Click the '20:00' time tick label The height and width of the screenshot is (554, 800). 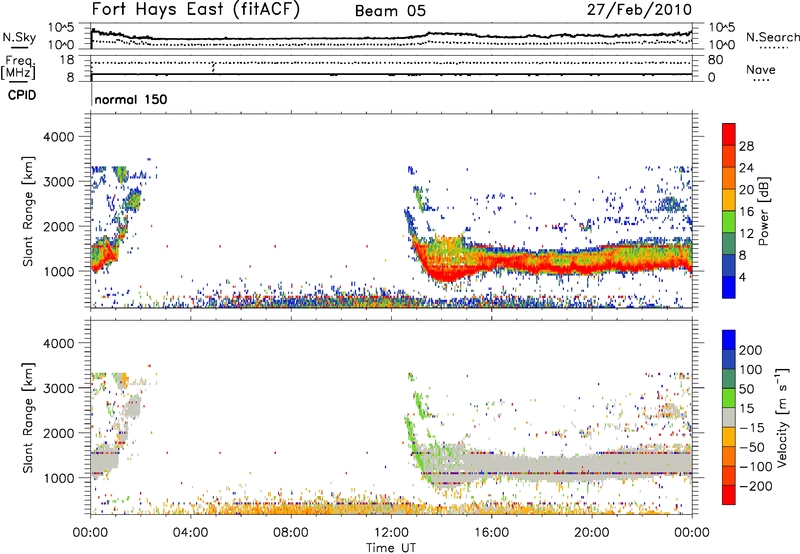(x=591, y=533)
